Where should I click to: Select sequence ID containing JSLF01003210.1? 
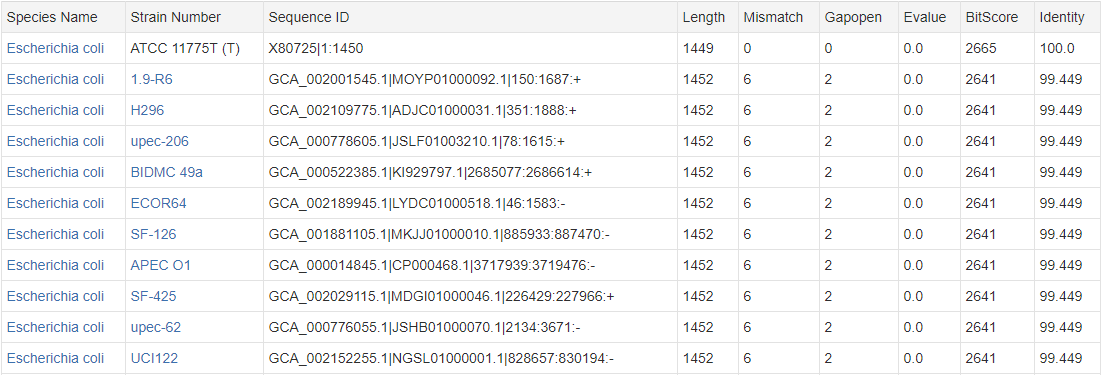pyautogui.click(x=417, y=141)
